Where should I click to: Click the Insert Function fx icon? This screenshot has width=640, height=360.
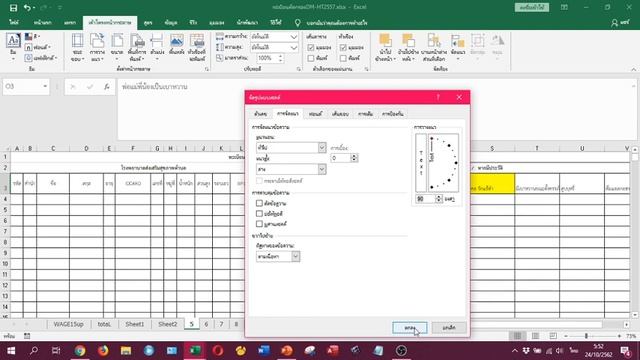107,87
